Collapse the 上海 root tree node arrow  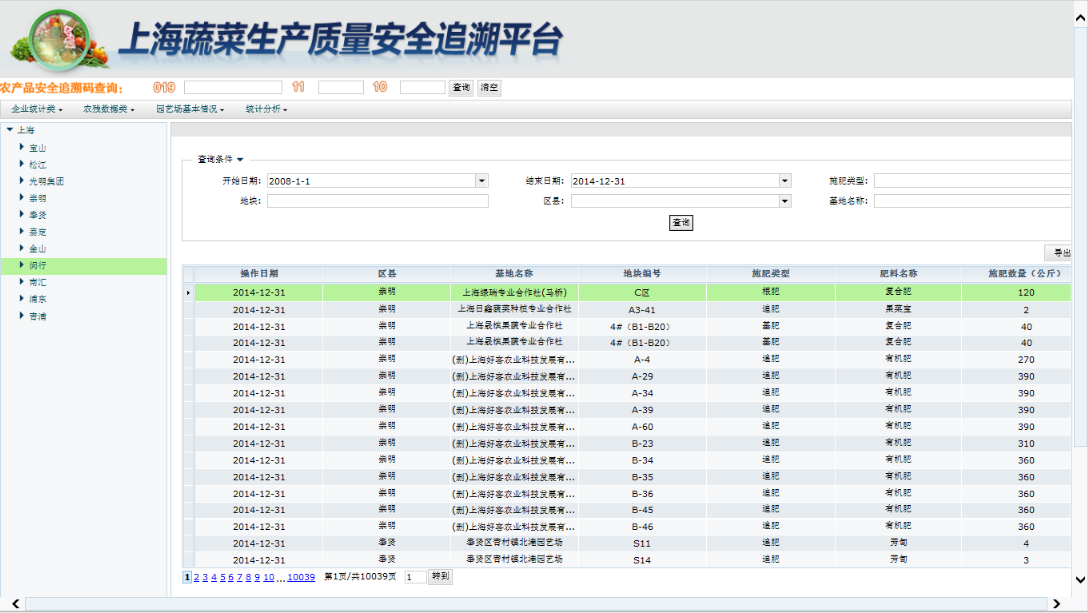[x=9, y=130]
